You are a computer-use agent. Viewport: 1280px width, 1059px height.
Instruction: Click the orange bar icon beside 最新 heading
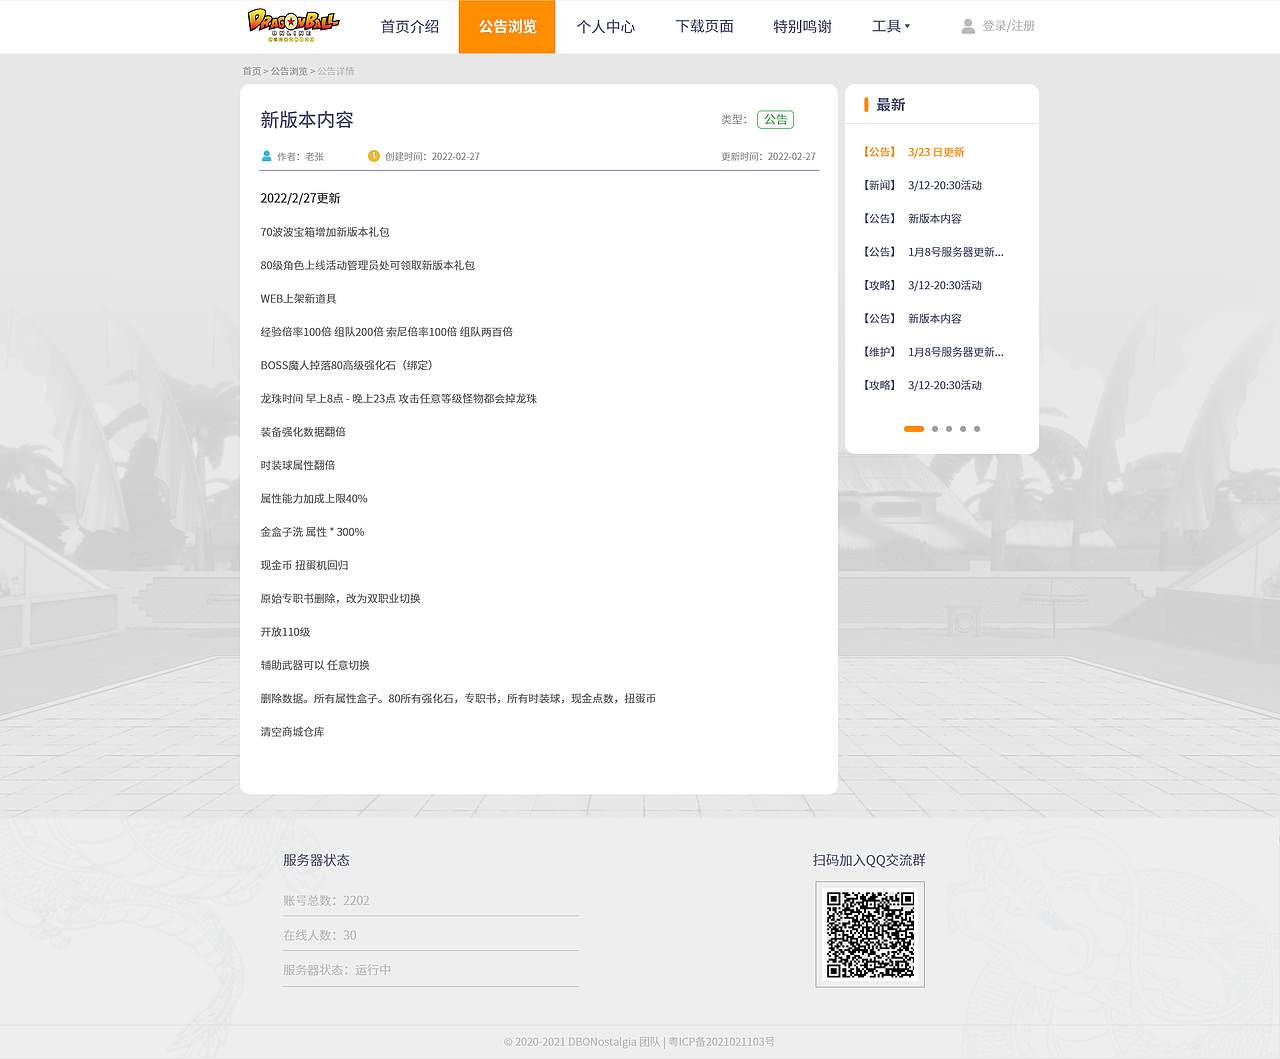point(866,104)
